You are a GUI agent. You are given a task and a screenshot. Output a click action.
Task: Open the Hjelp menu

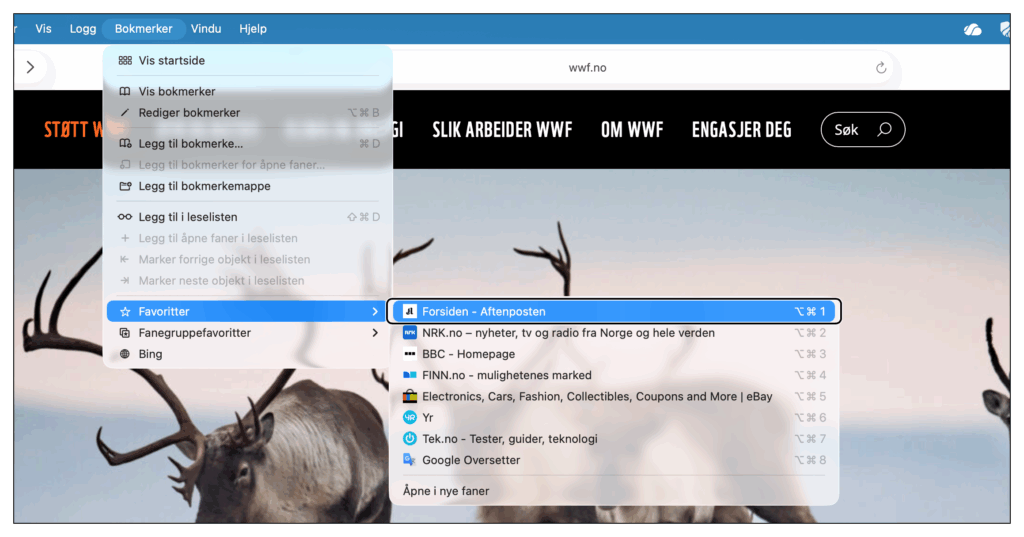[253, 29]
